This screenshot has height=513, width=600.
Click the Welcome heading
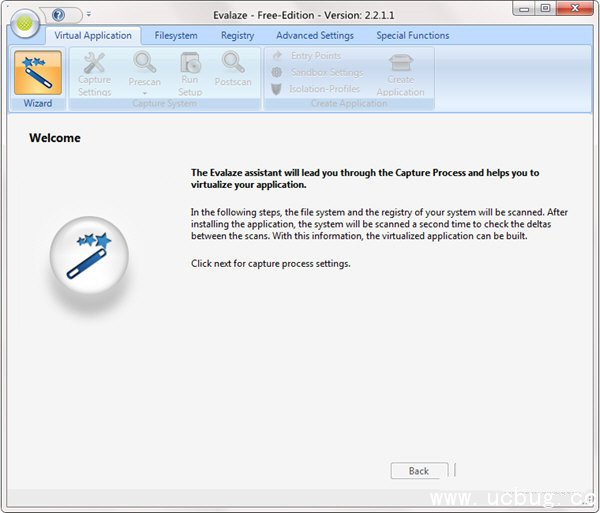(55, 138)
